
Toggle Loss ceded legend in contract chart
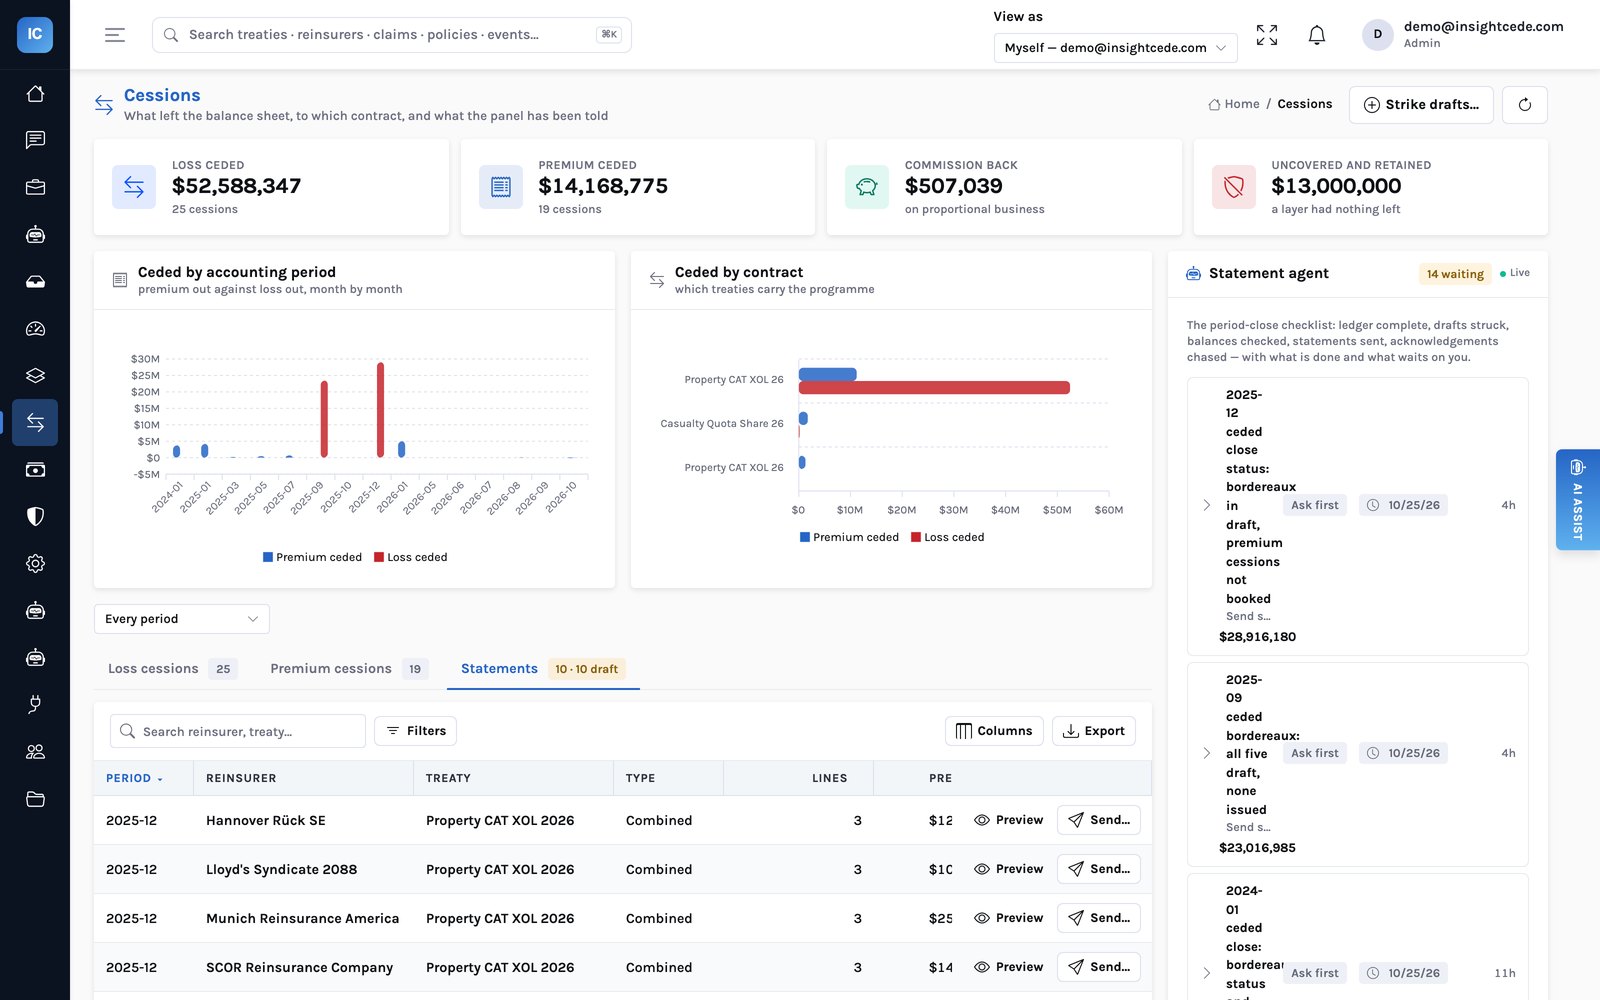(948, 537)
